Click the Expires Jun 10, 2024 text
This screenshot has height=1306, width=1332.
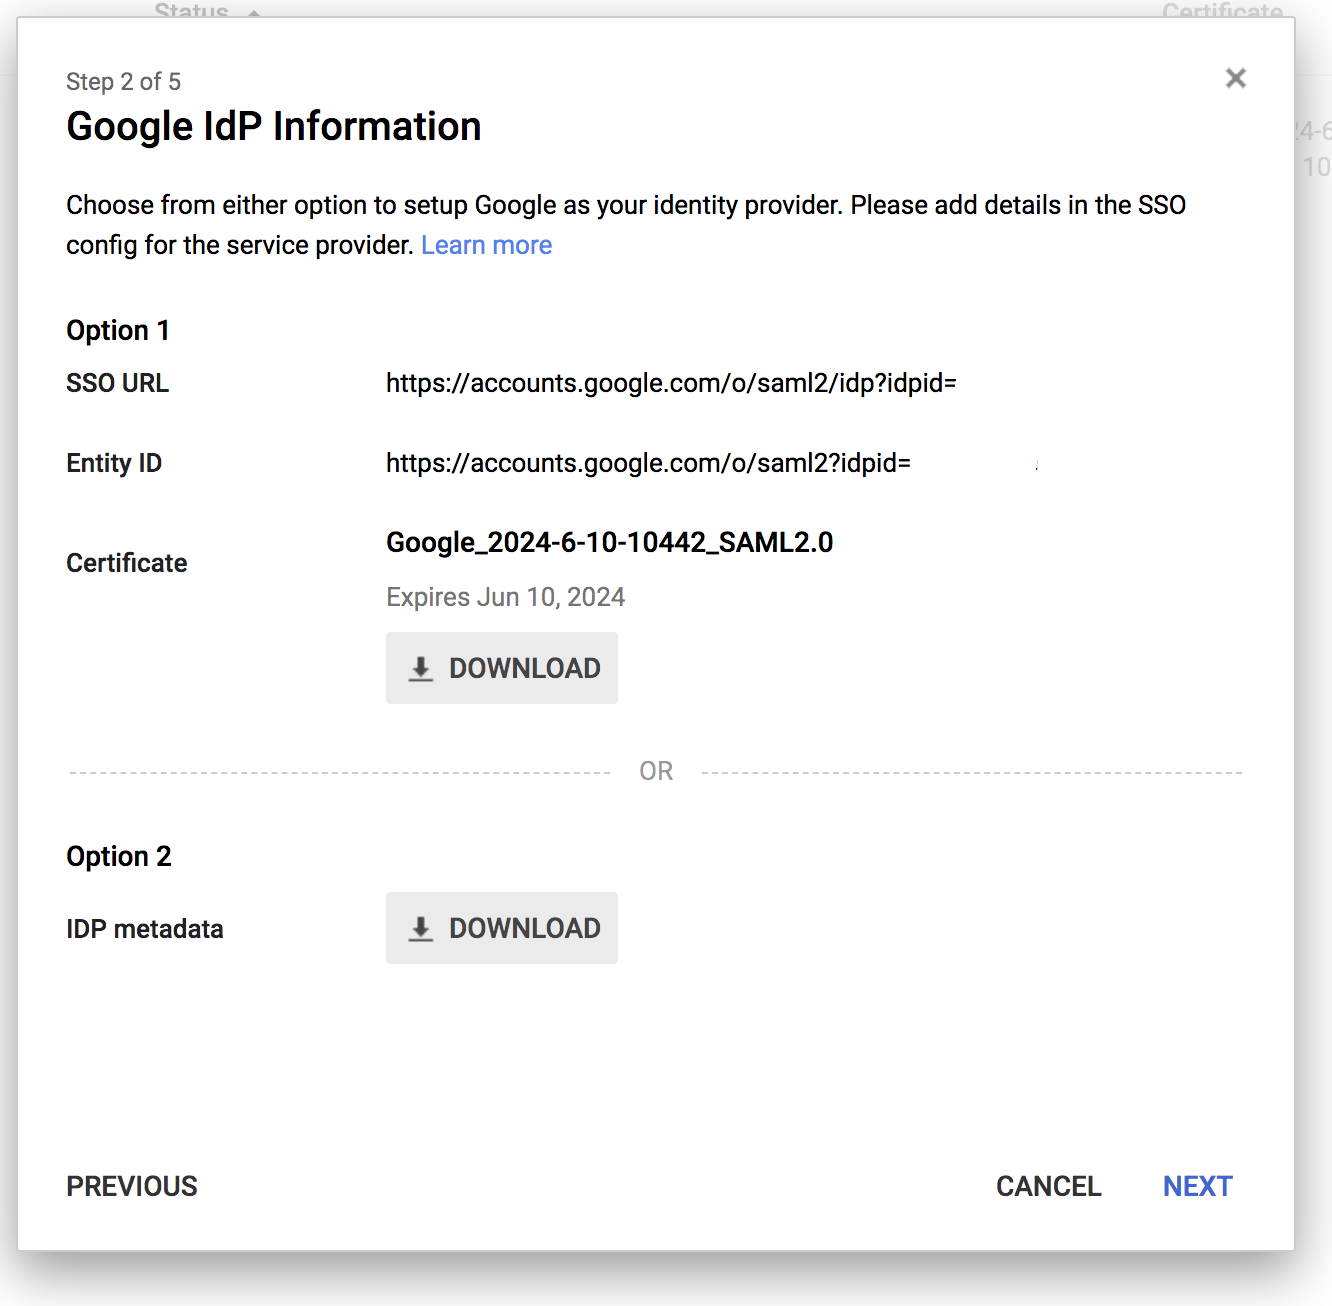pos(505,597)
